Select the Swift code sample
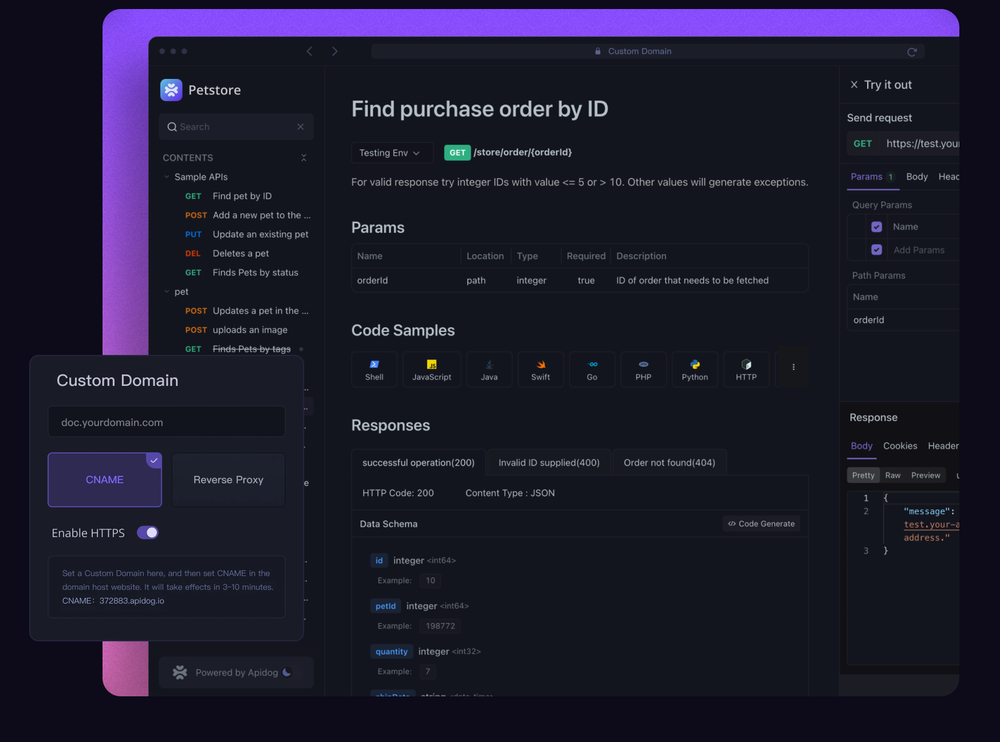 coord(540,369)
